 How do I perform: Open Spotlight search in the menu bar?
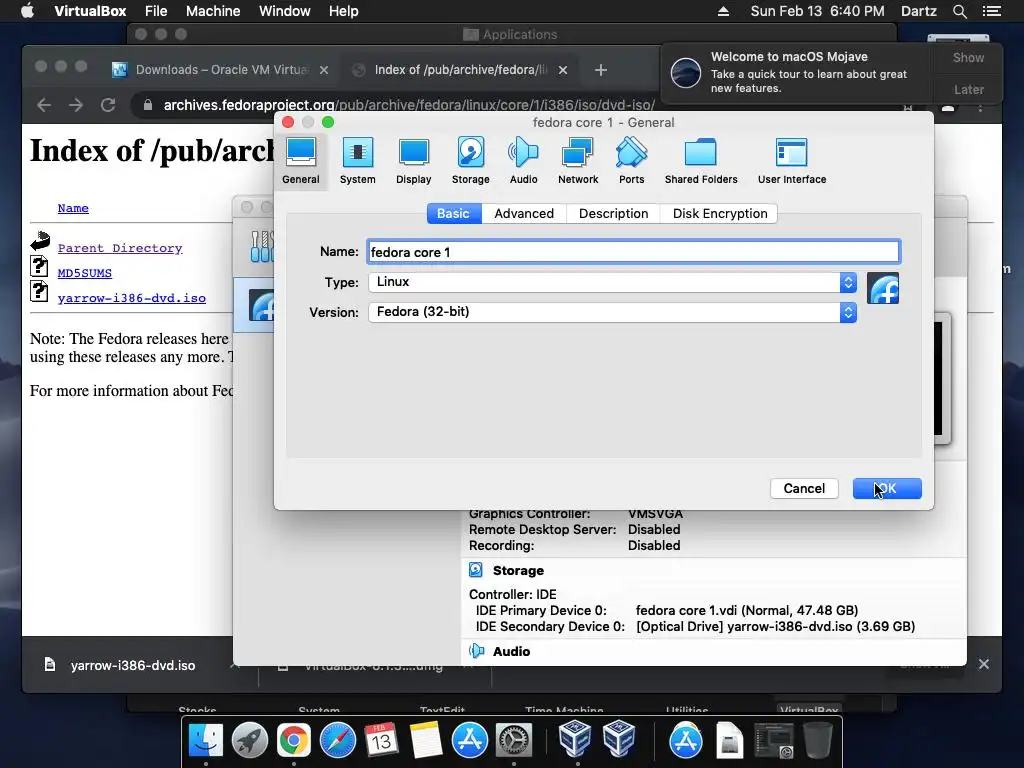tap(959, 11)
